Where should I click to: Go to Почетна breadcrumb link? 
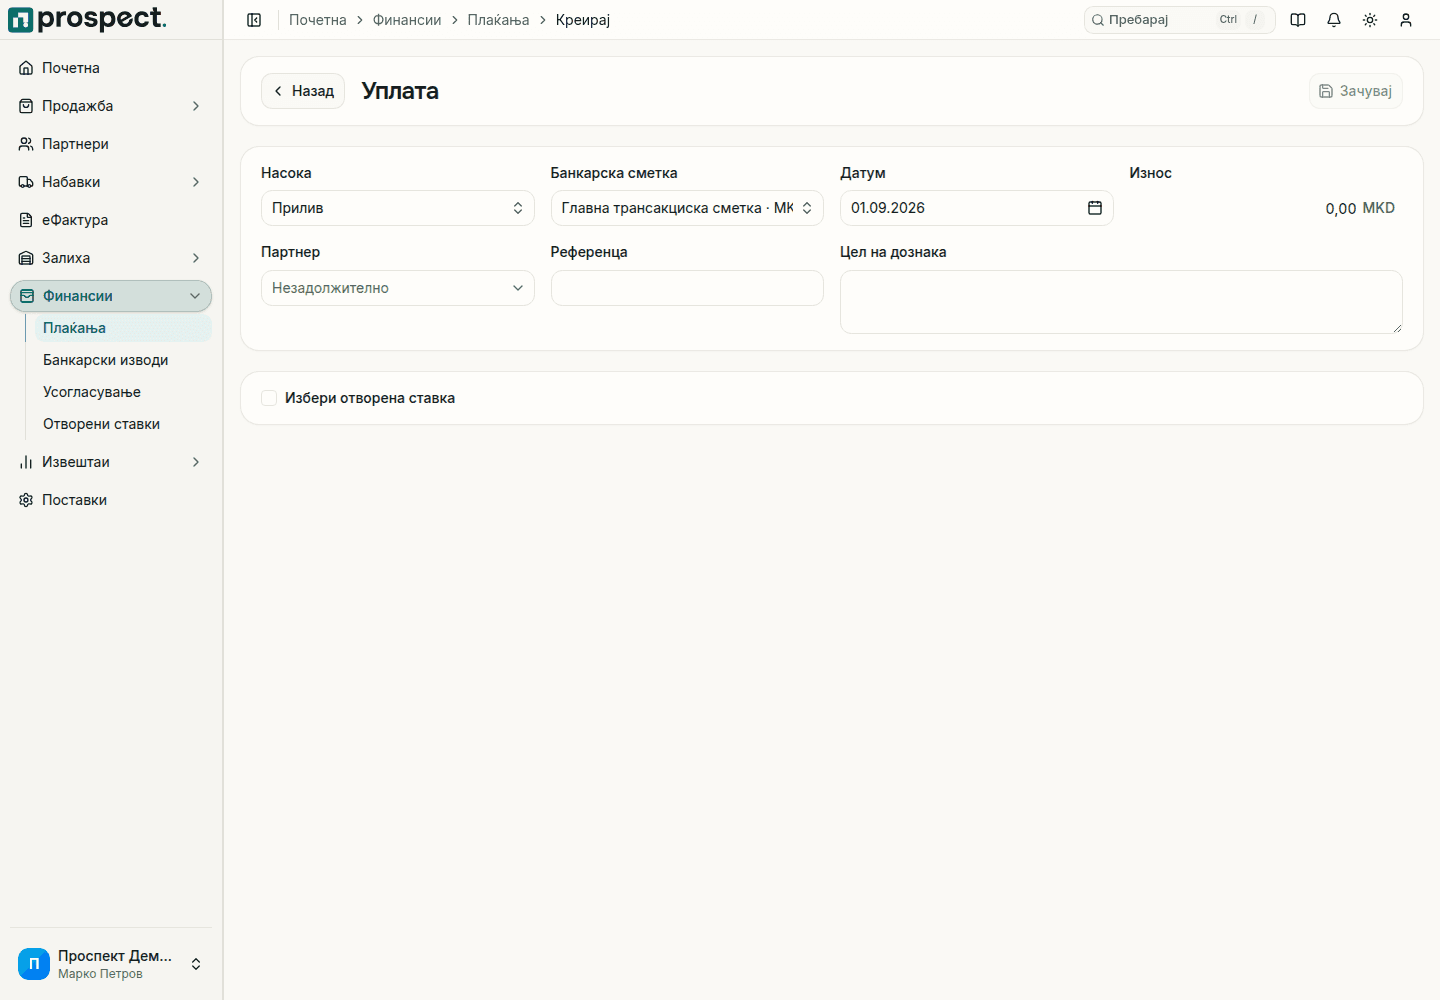point(318,20)
